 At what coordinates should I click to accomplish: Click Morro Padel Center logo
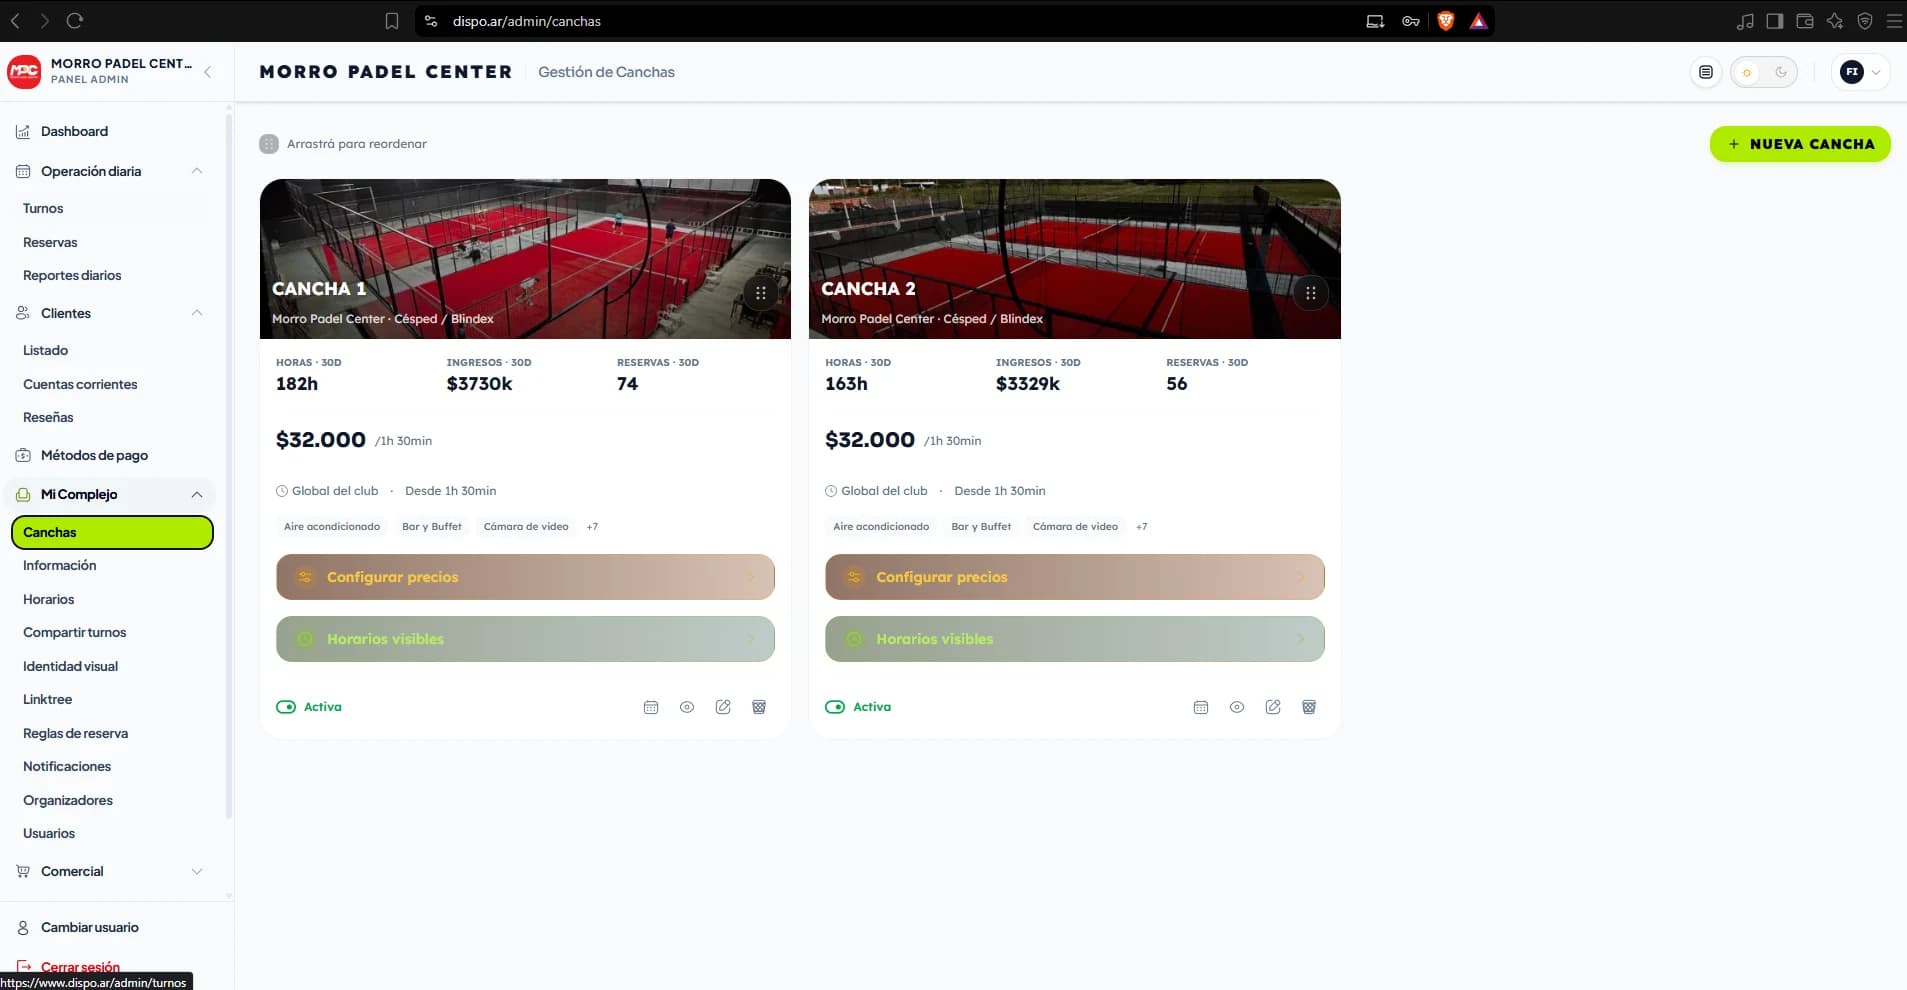pos(24,72)
